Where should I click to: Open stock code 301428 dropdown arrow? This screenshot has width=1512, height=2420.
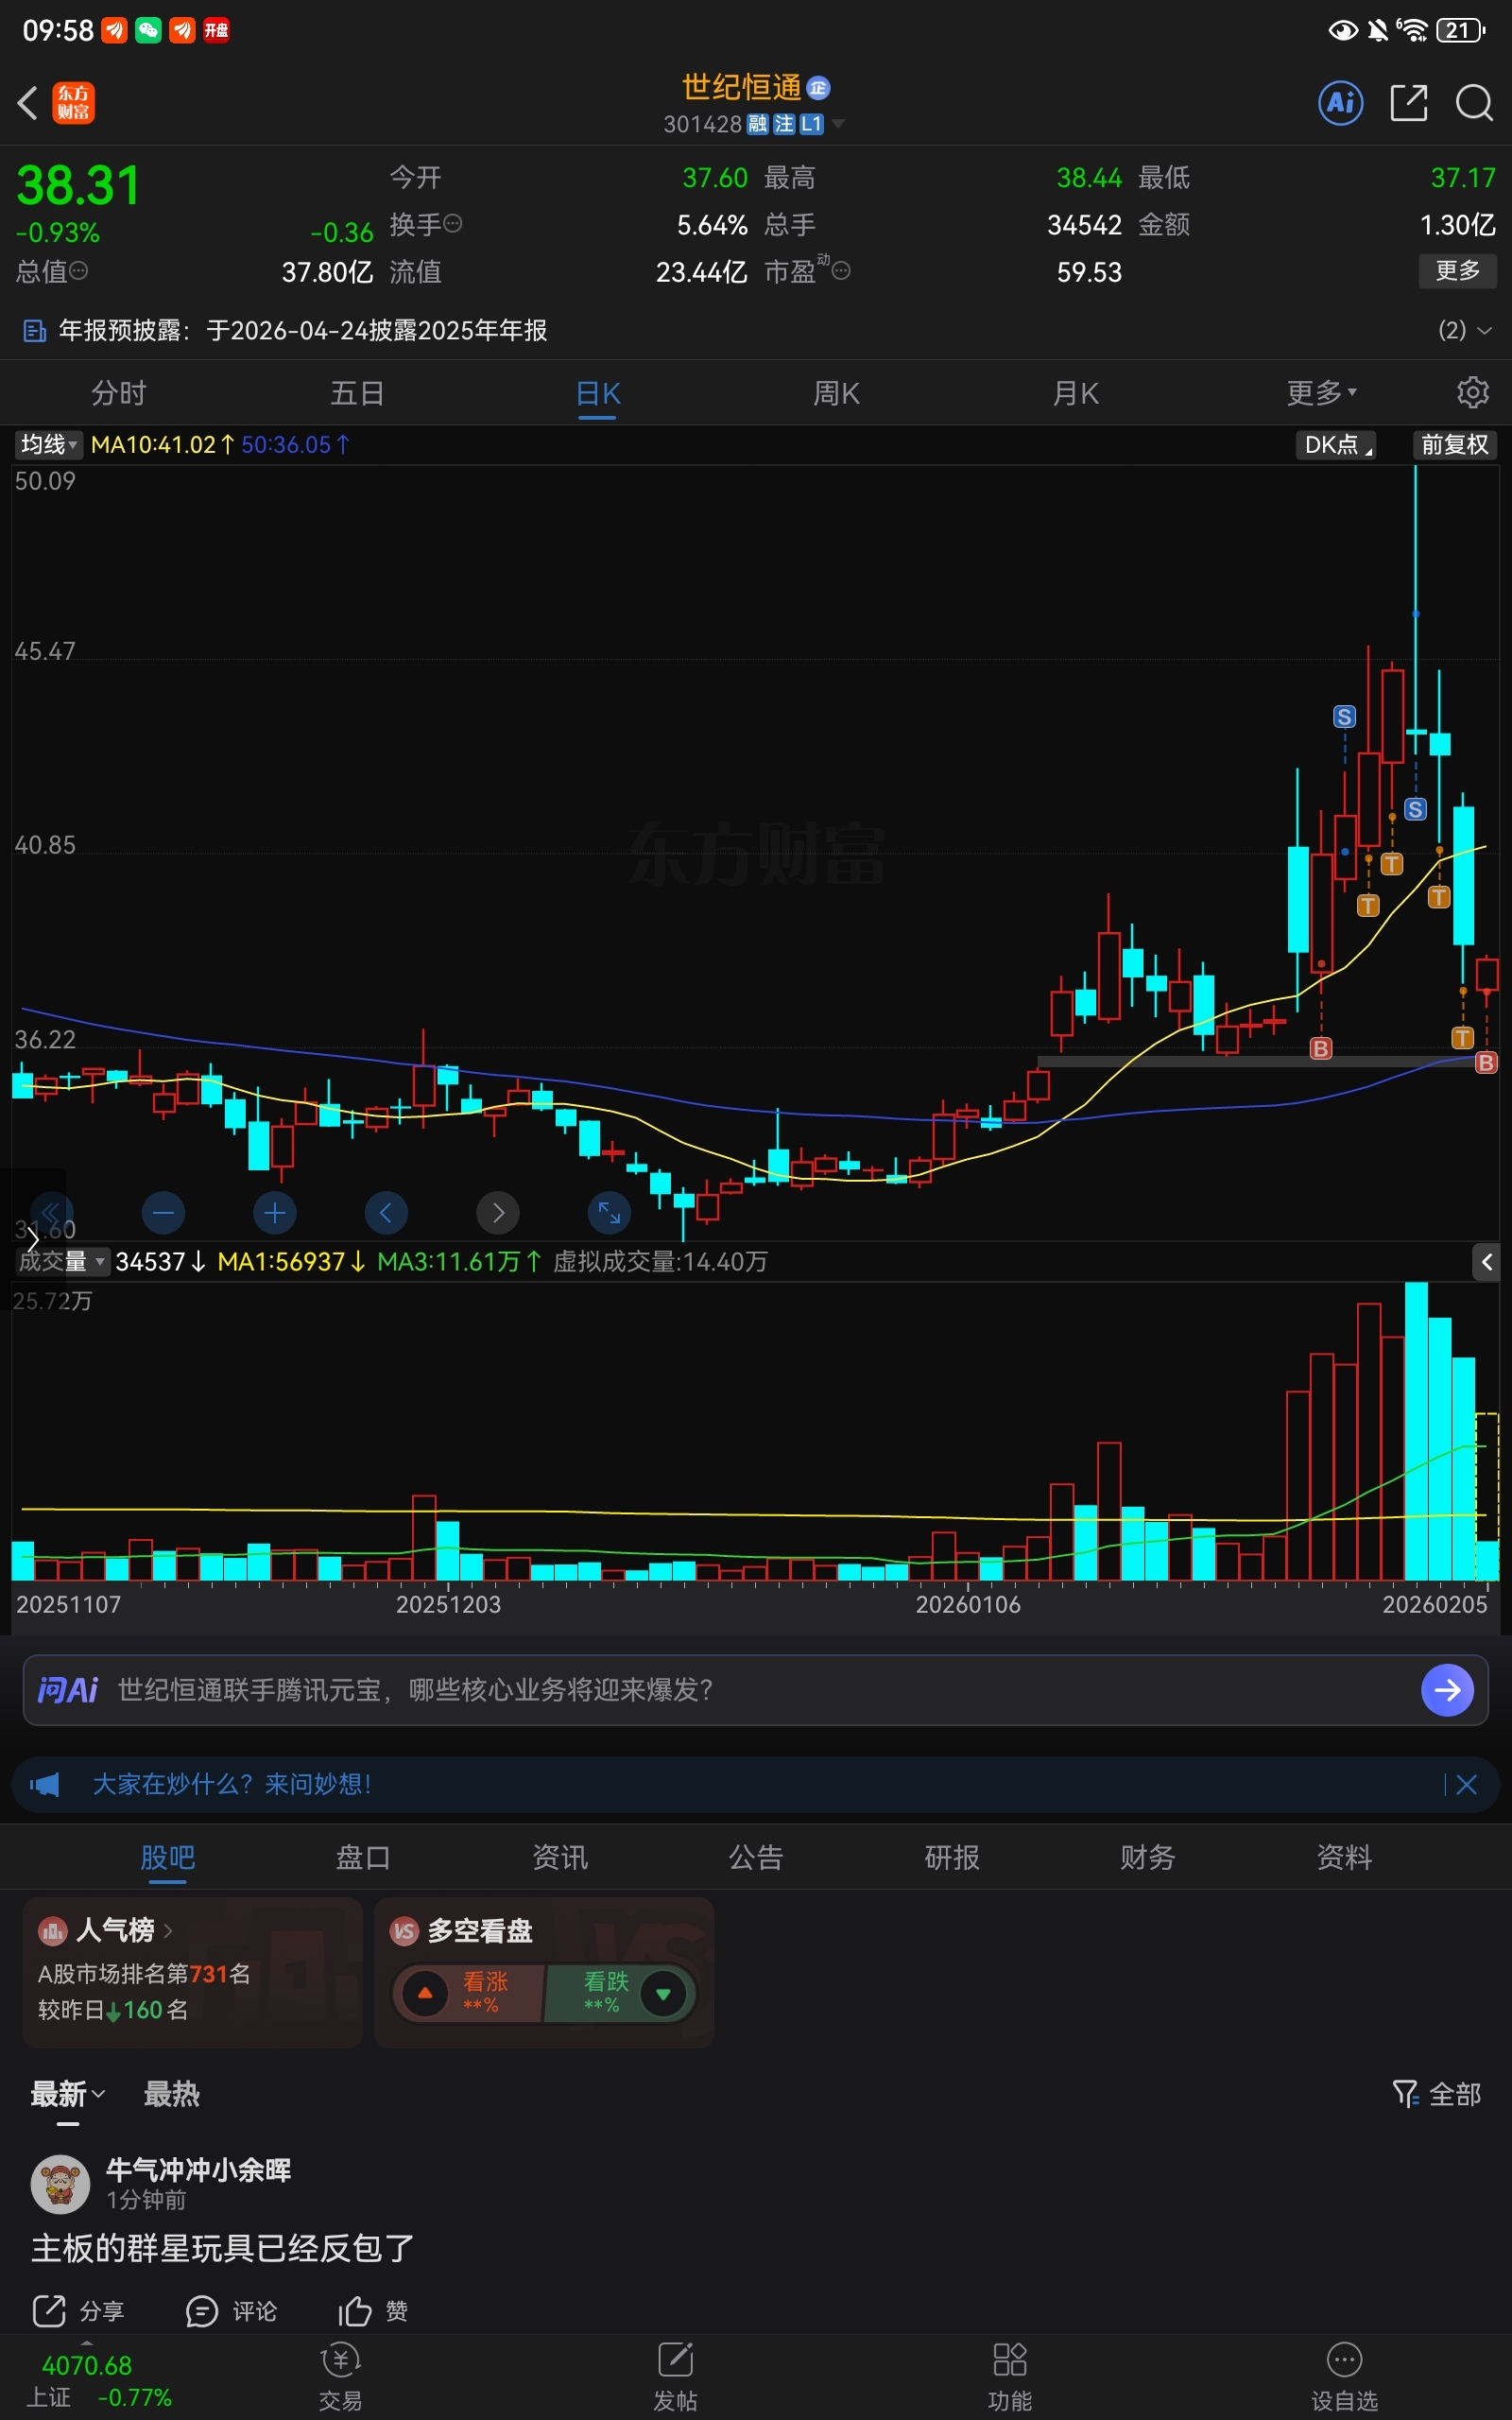[838, 124]
